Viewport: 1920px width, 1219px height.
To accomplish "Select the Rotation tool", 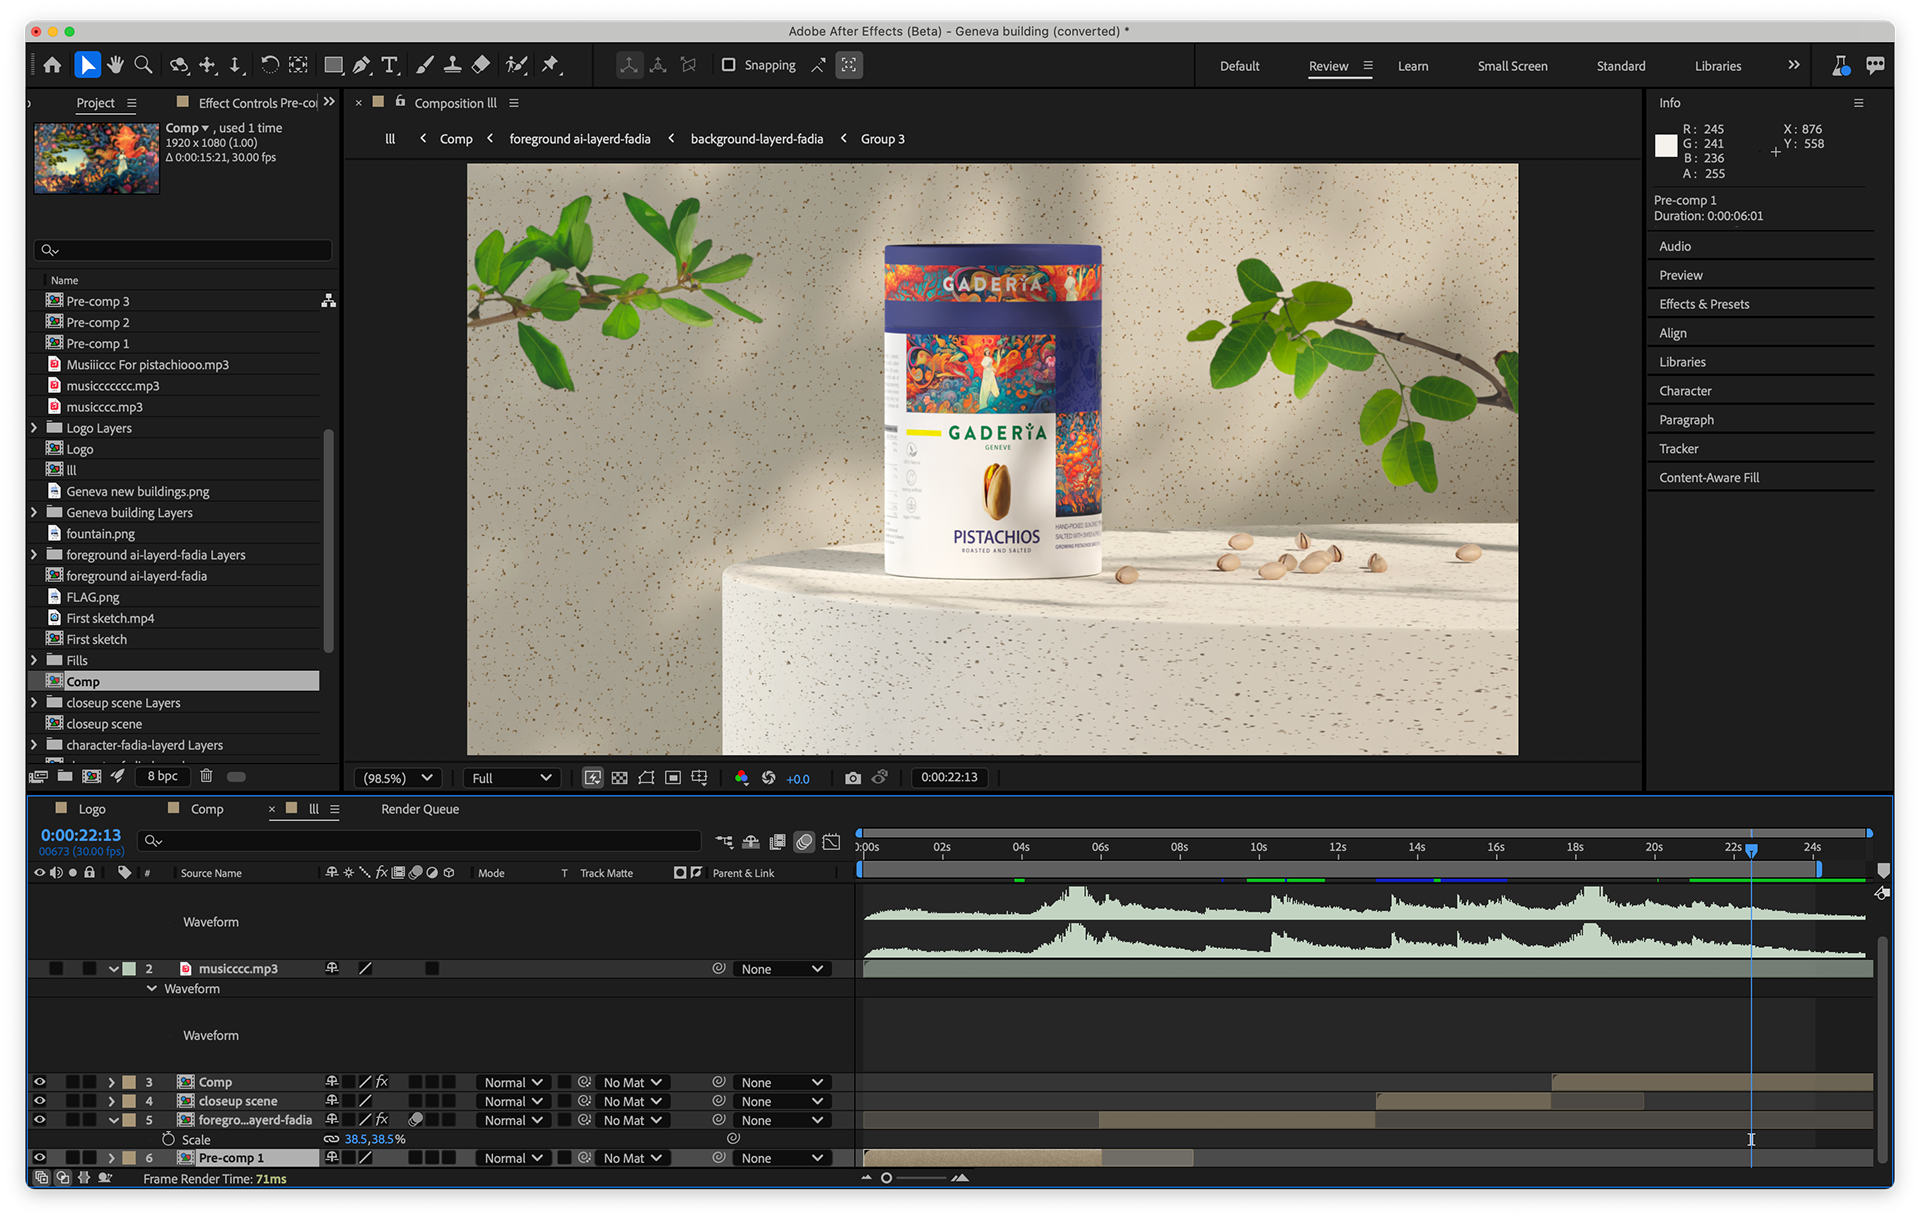I will pyautogui.click(x=269, y=65).
